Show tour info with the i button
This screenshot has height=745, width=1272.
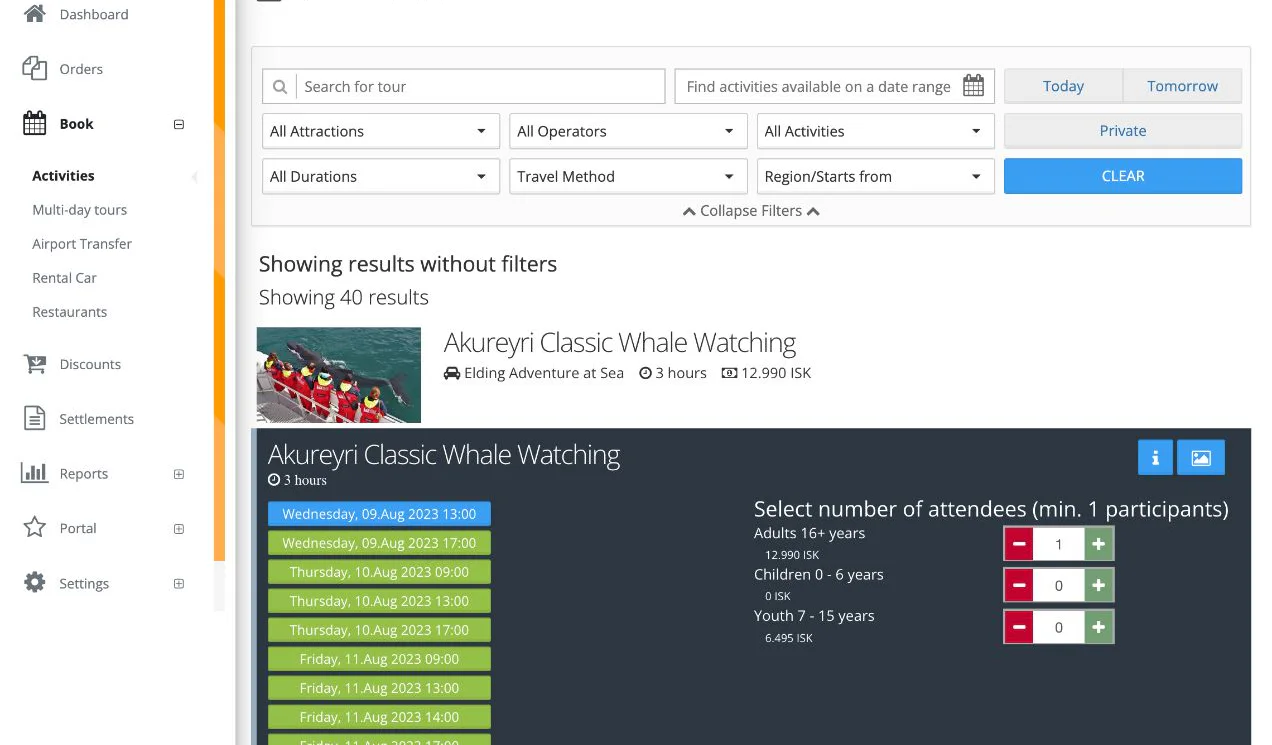pos(1155,458)
